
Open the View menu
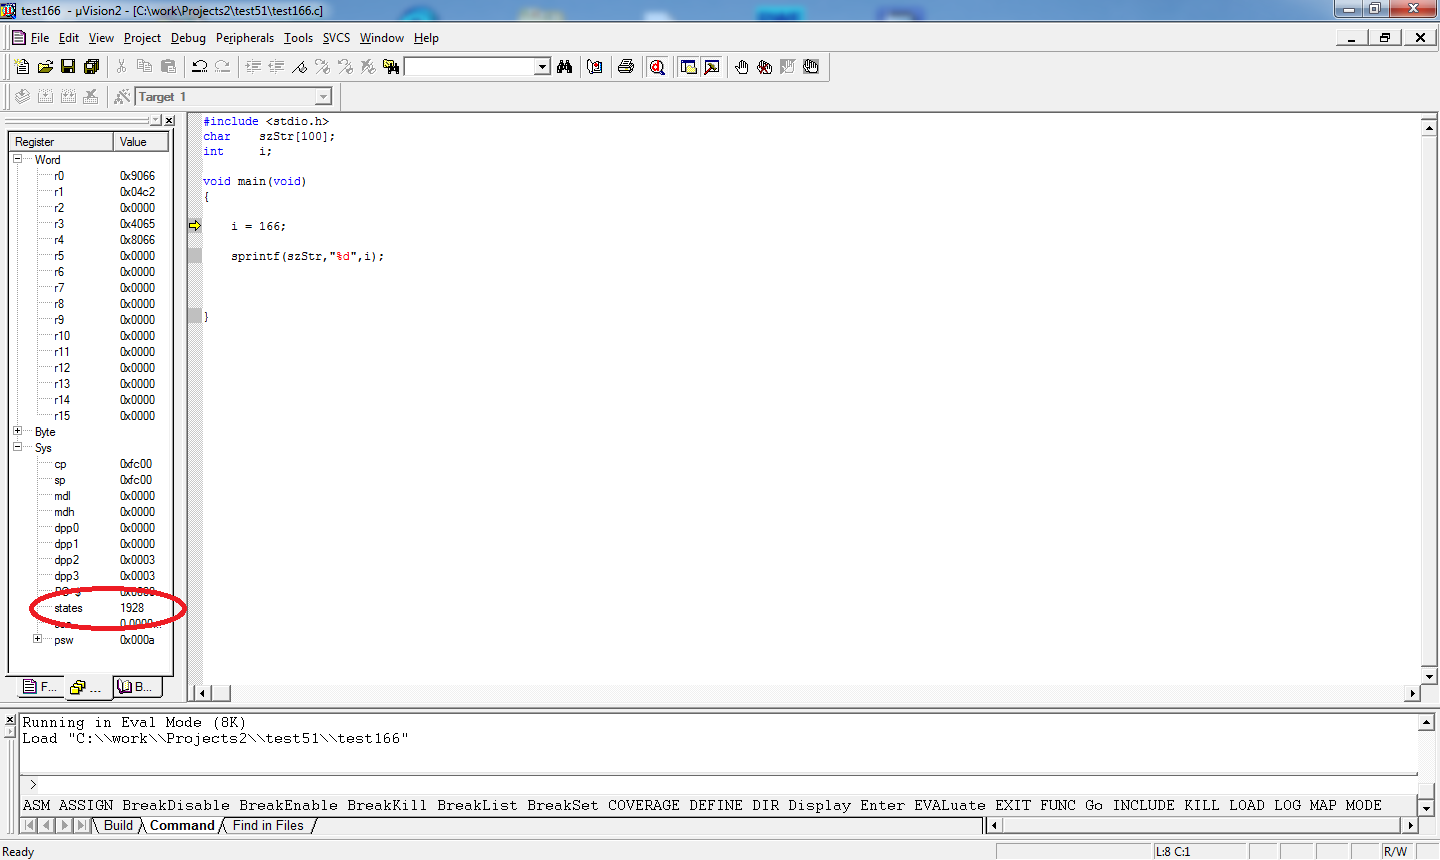coord(101,38)
